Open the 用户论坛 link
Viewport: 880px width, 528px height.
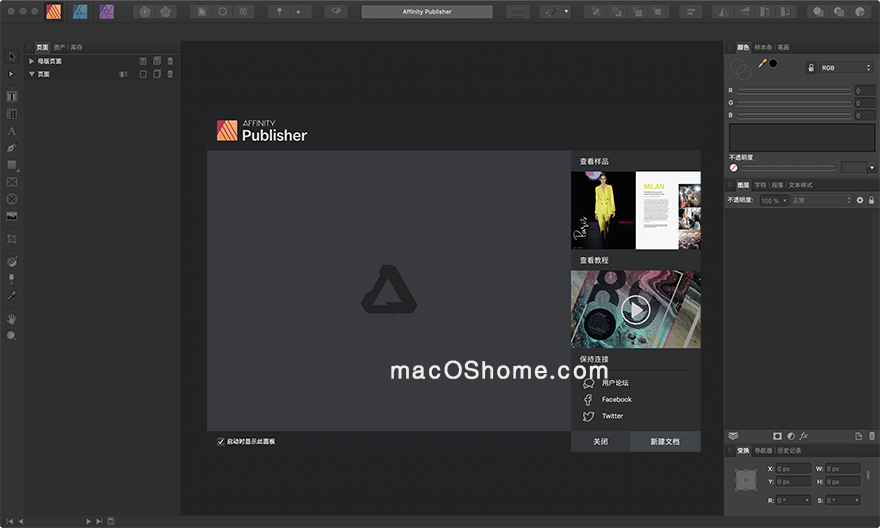pos(615,383)
